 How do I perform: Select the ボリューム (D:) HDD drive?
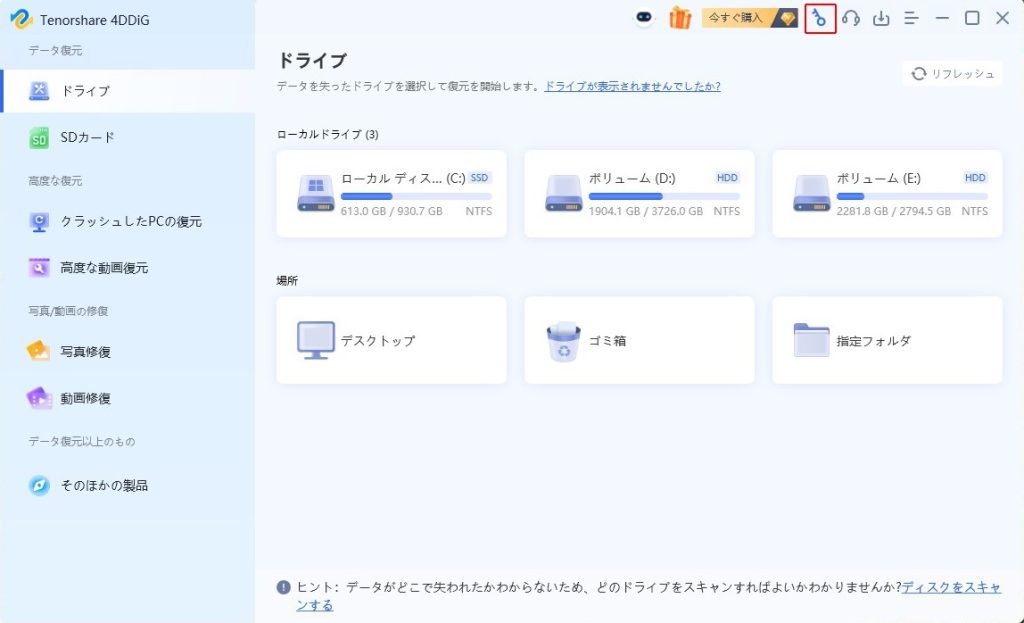click(x=639, y=194)
